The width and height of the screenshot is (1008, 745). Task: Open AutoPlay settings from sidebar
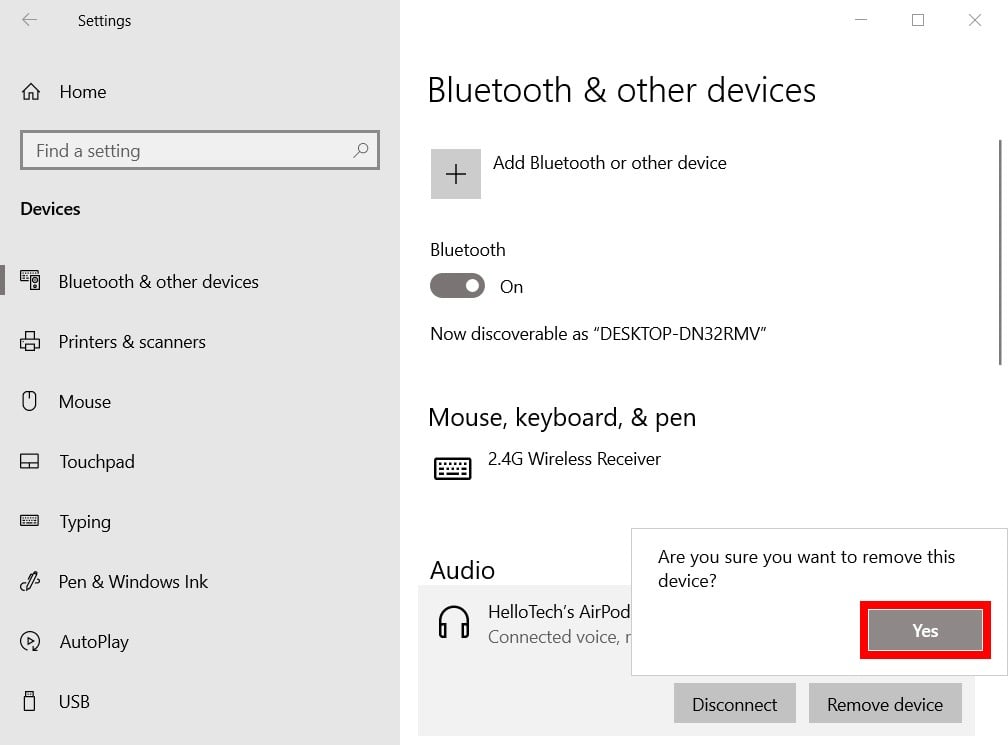[x=31, y=641]
